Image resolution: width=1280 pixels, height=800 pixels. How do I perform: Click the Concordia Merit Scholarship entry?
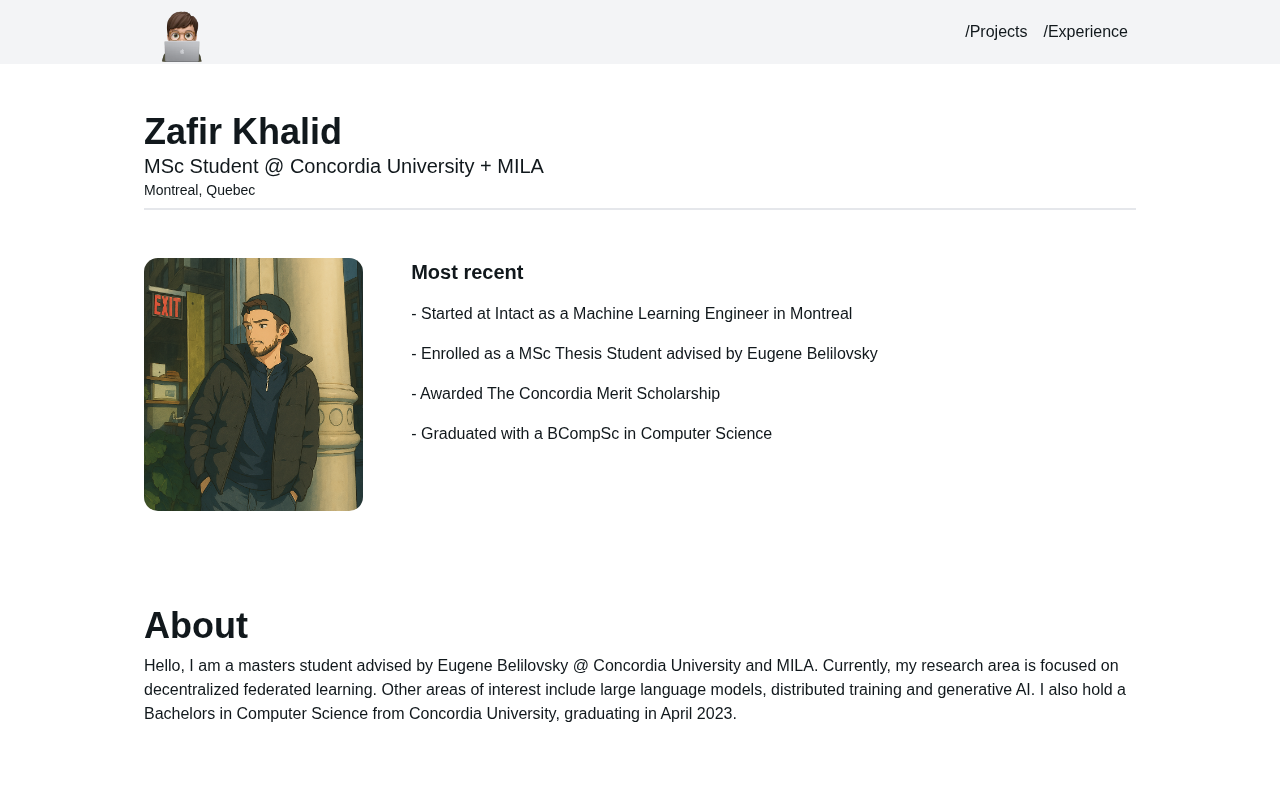566,394
